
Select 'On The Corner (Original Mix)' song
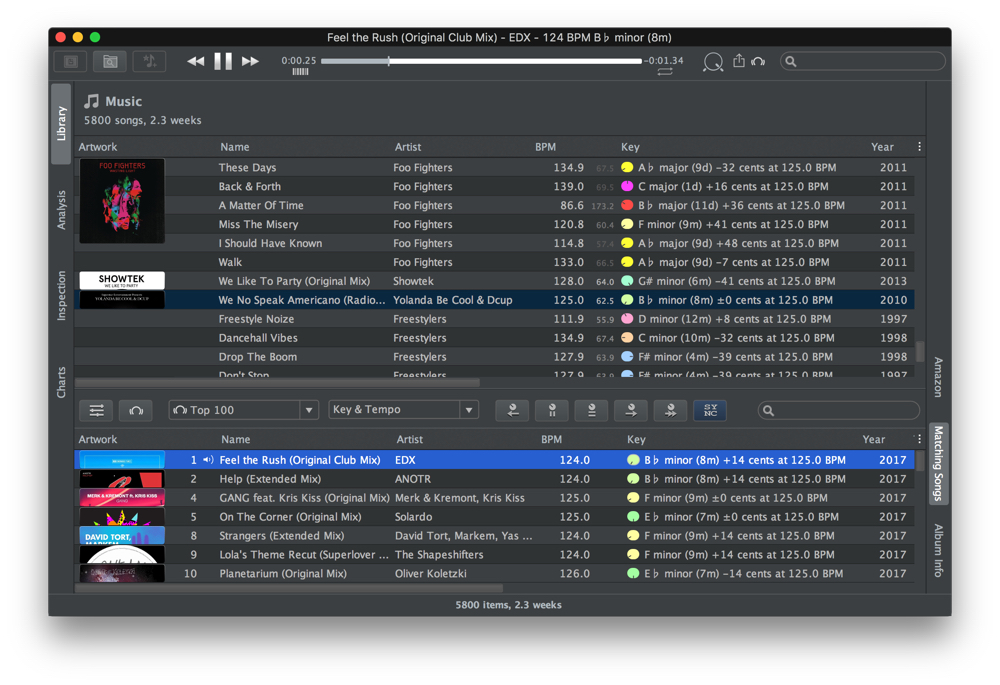(x=494, y=517)
